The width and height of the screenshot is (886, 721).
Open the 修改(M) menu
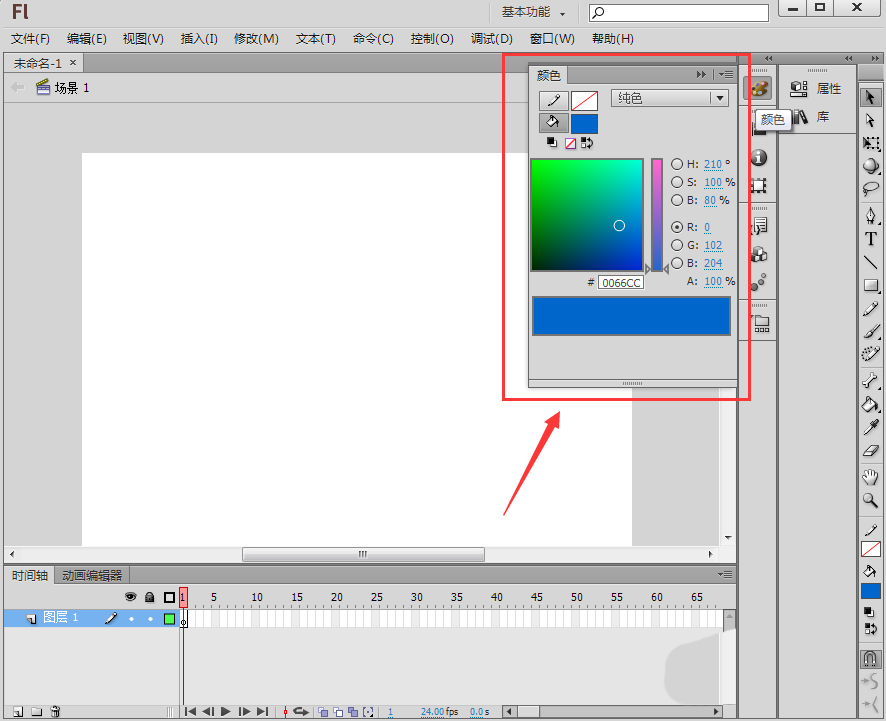257,39
